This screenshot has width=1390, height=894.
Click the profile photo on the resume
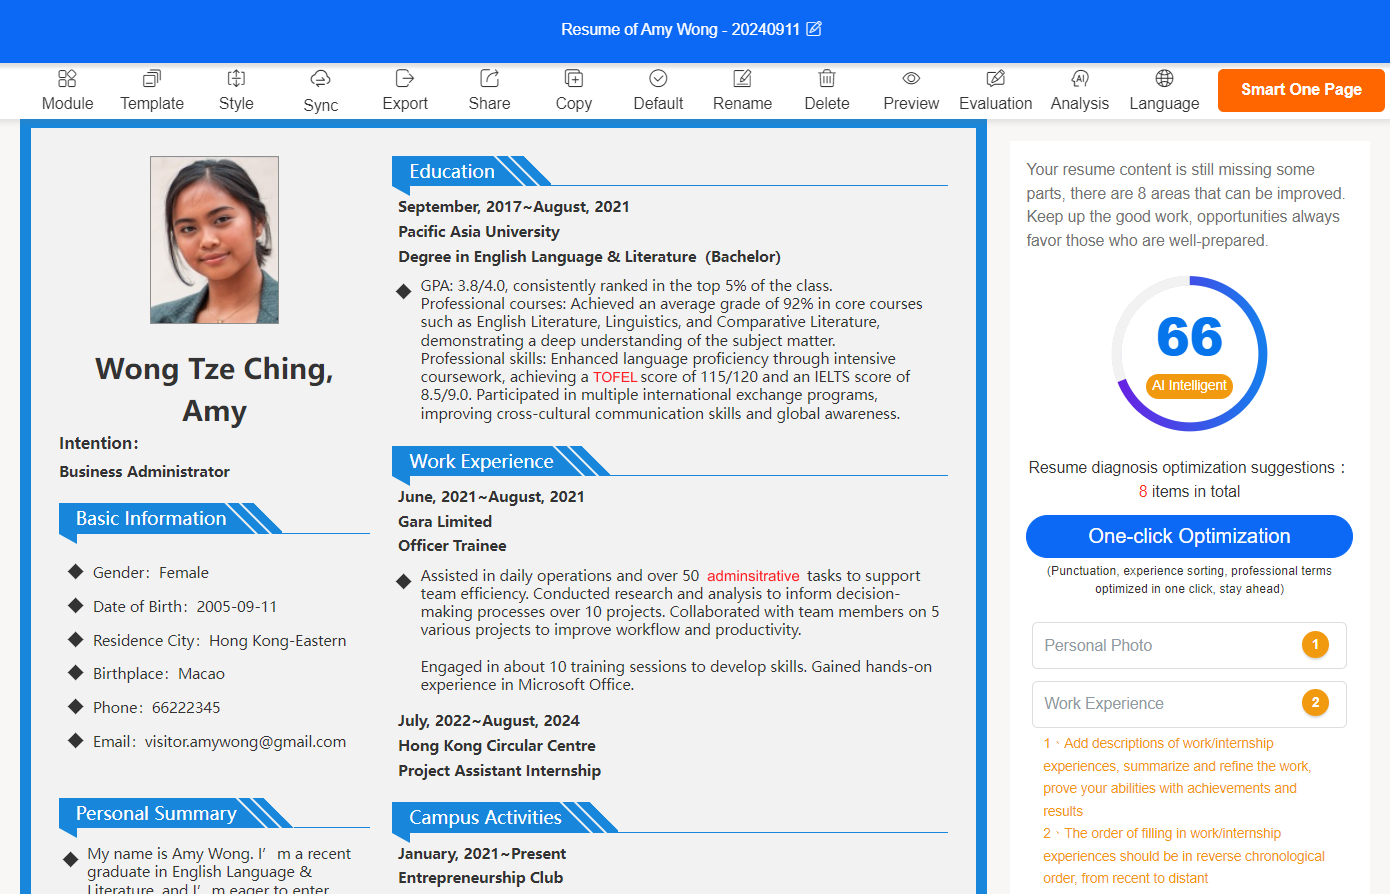(214, 240)
